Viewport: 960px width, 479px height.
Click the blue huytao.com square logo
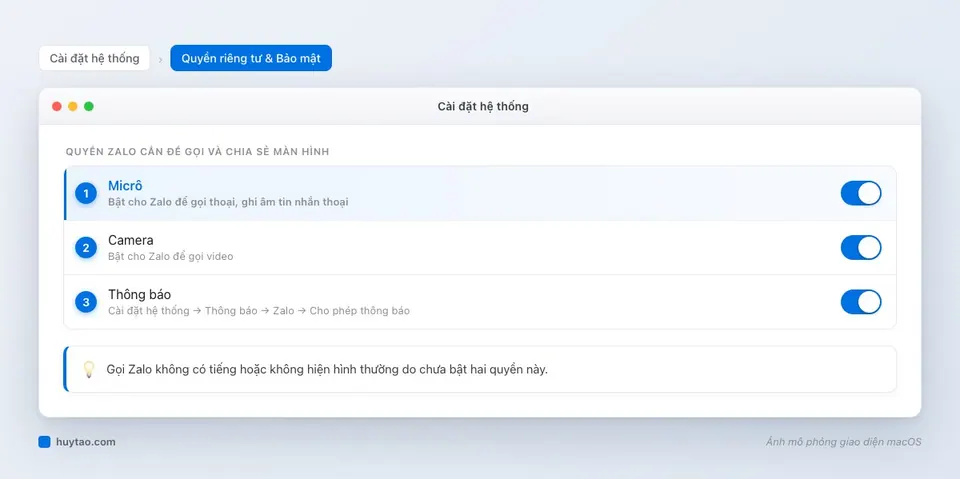pos(44,442)
